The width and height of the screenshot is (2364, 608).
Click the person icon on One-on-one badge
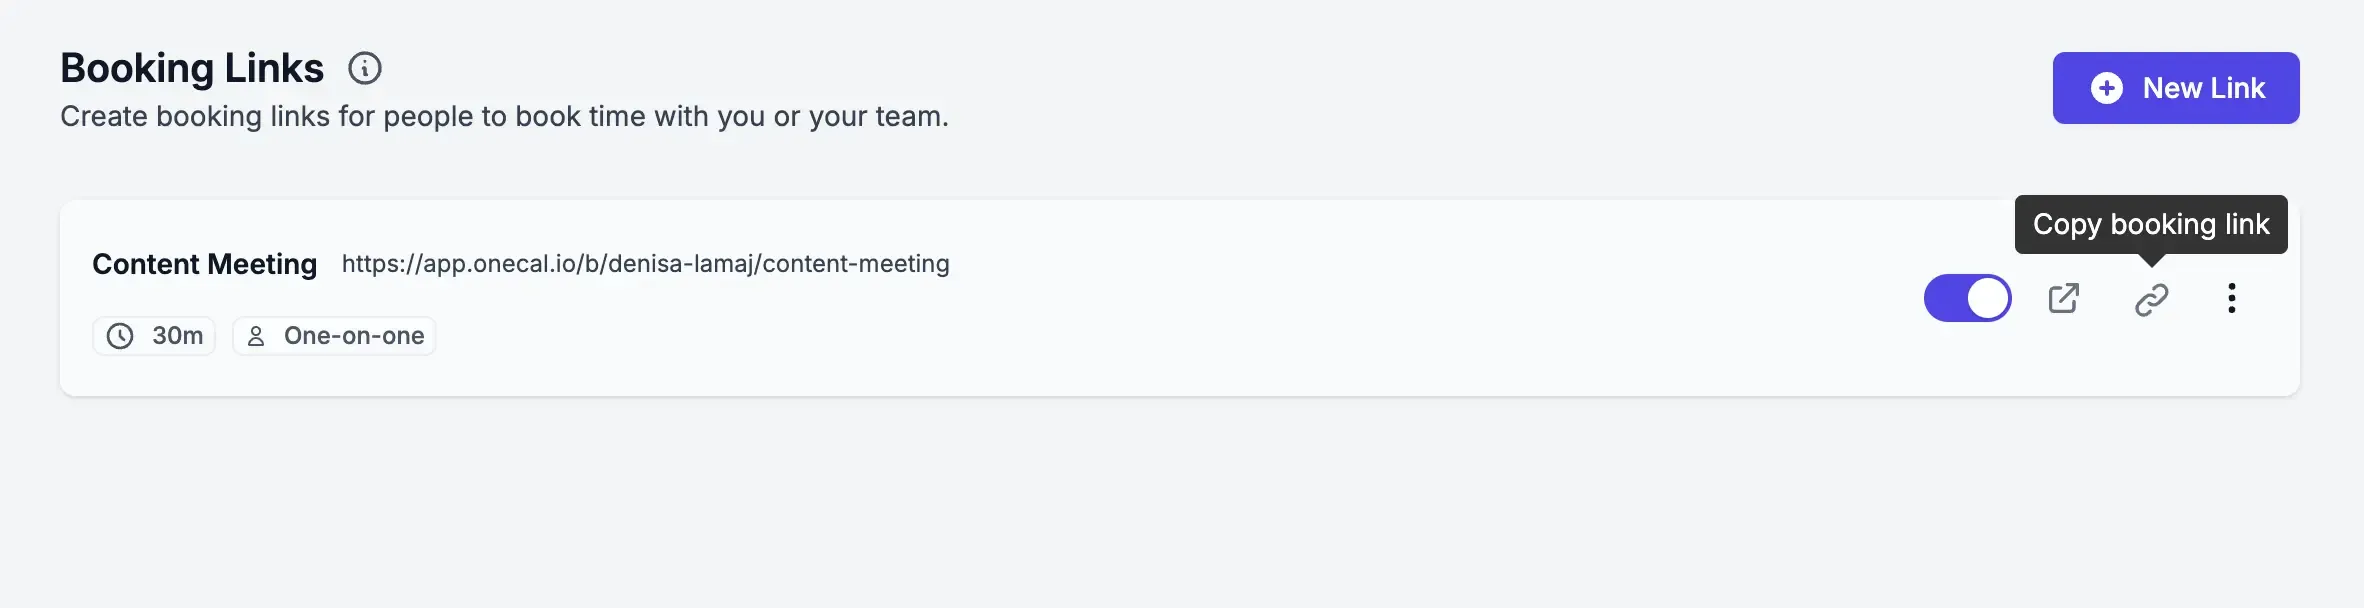[256, 336]
